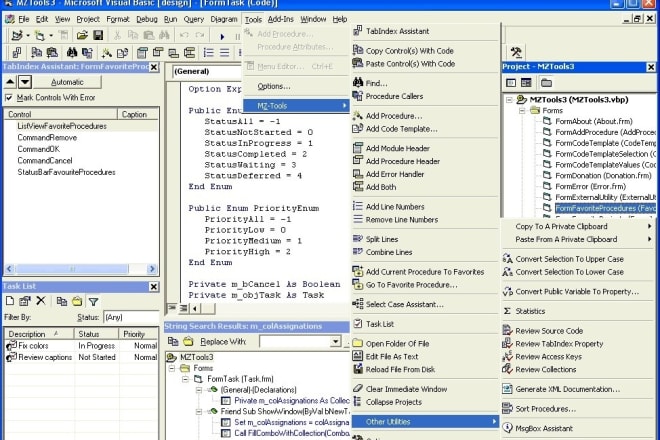The image size is (660, 440).
Task: Click the Find binoculars icon in MZ-Tools menu
Action: click(358, 83)
